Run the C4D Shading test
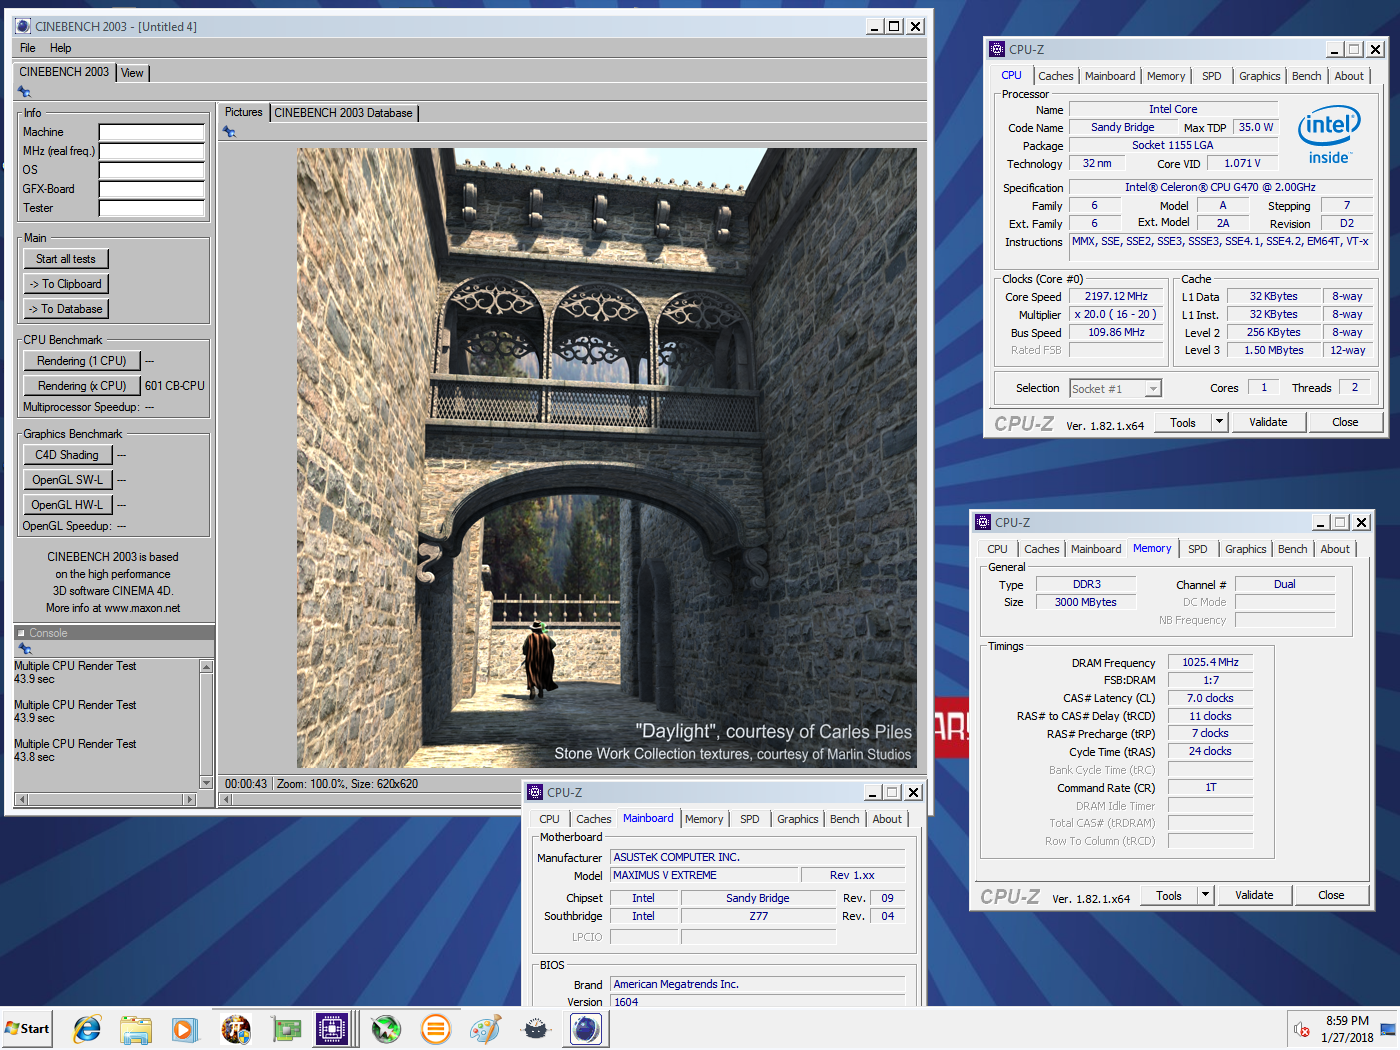The height and width of the screenshot is (1050, 1400). (67, 455)
